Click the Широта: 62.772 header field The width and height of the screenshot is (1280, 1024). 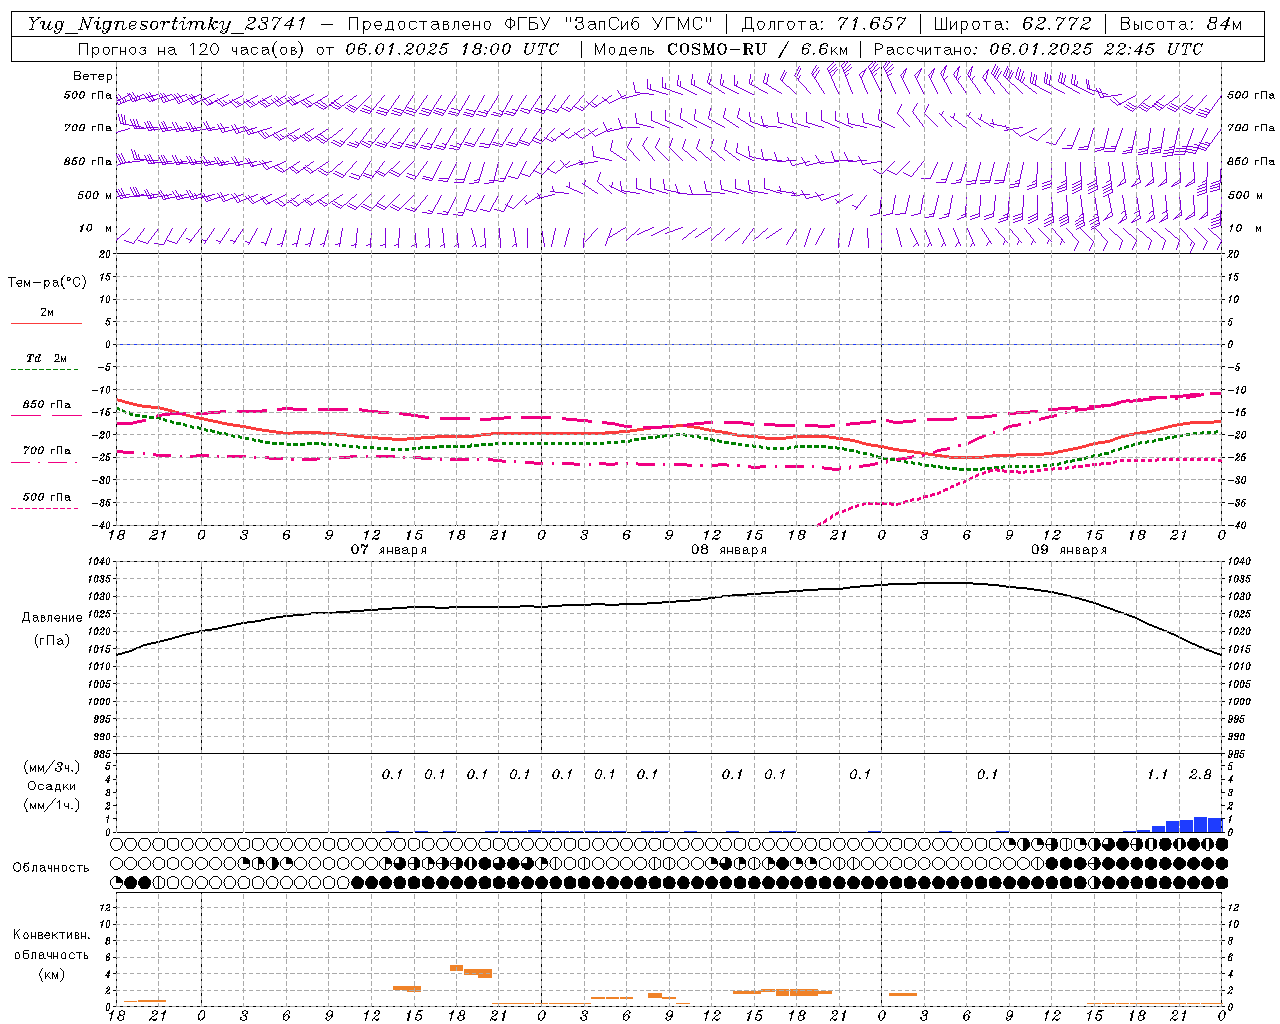1013,25
